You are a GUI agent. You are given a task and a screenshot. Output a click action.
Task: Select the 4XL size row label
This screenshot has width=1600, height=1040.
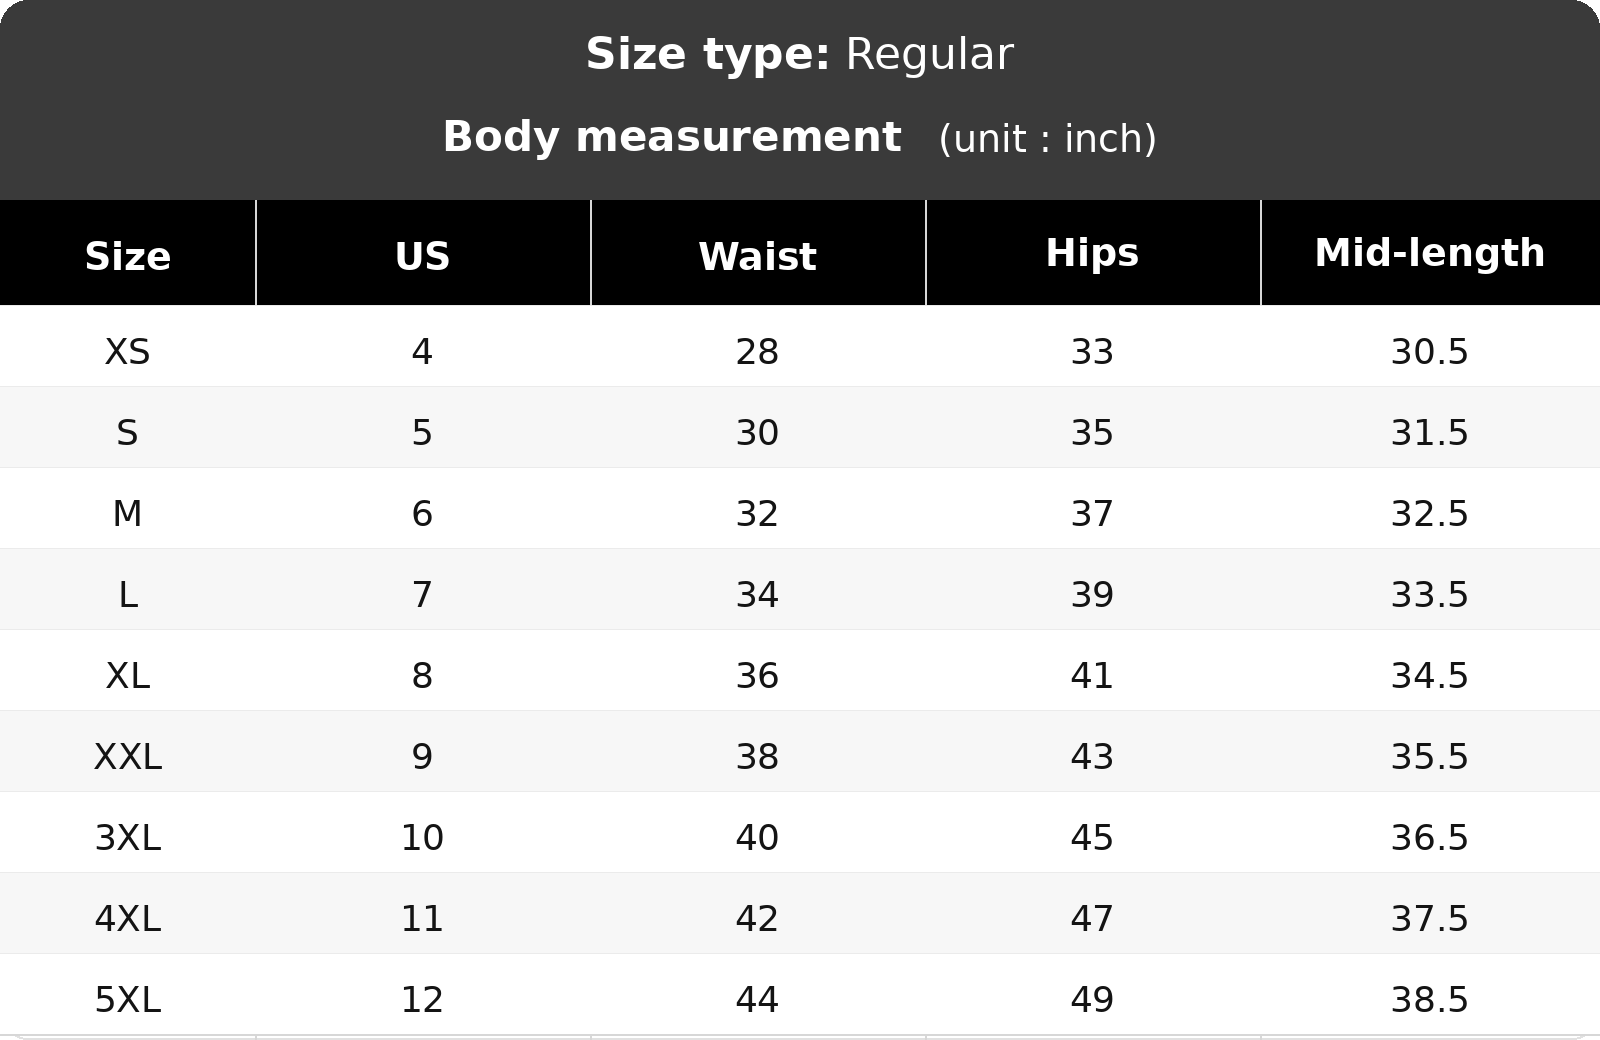[x=127, y=919]
